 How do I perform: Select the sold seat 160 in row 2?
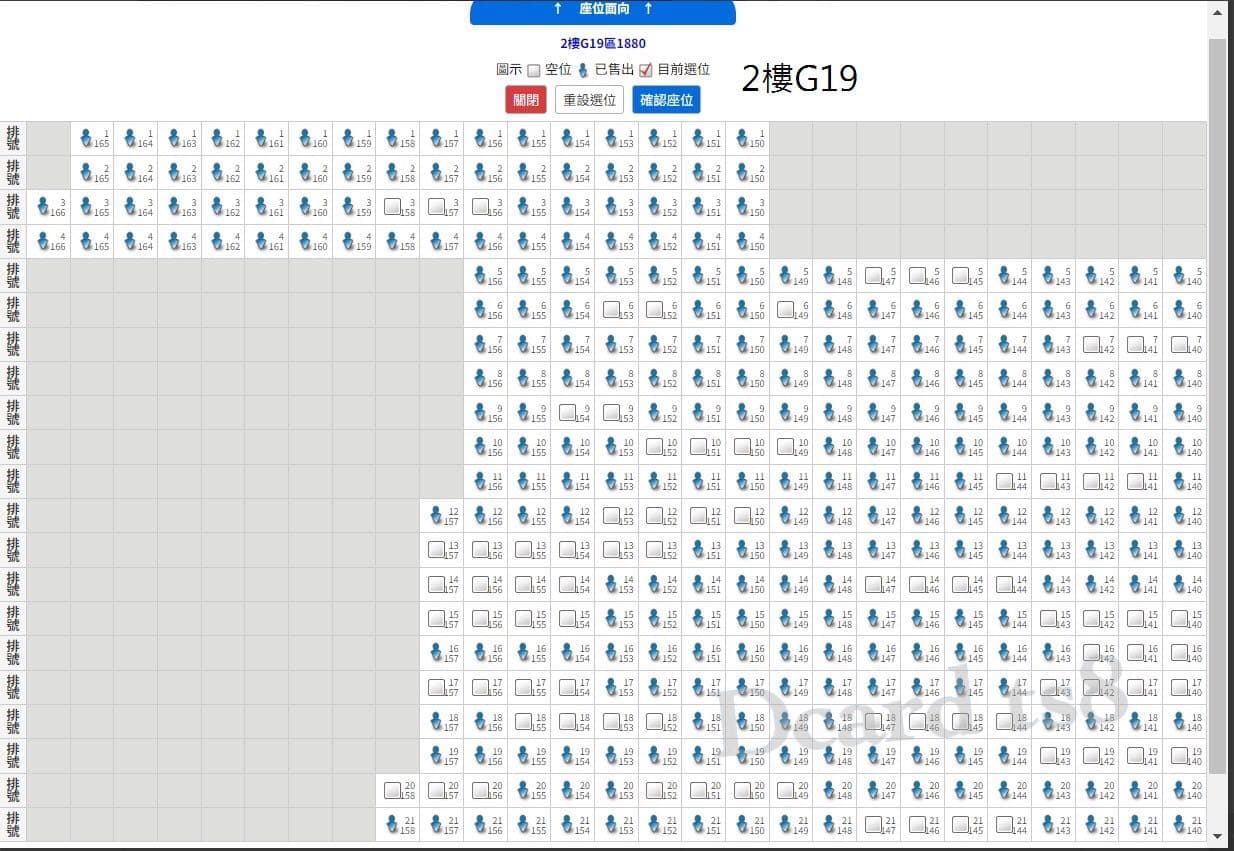pyautogui.click(x=305, y=172)
